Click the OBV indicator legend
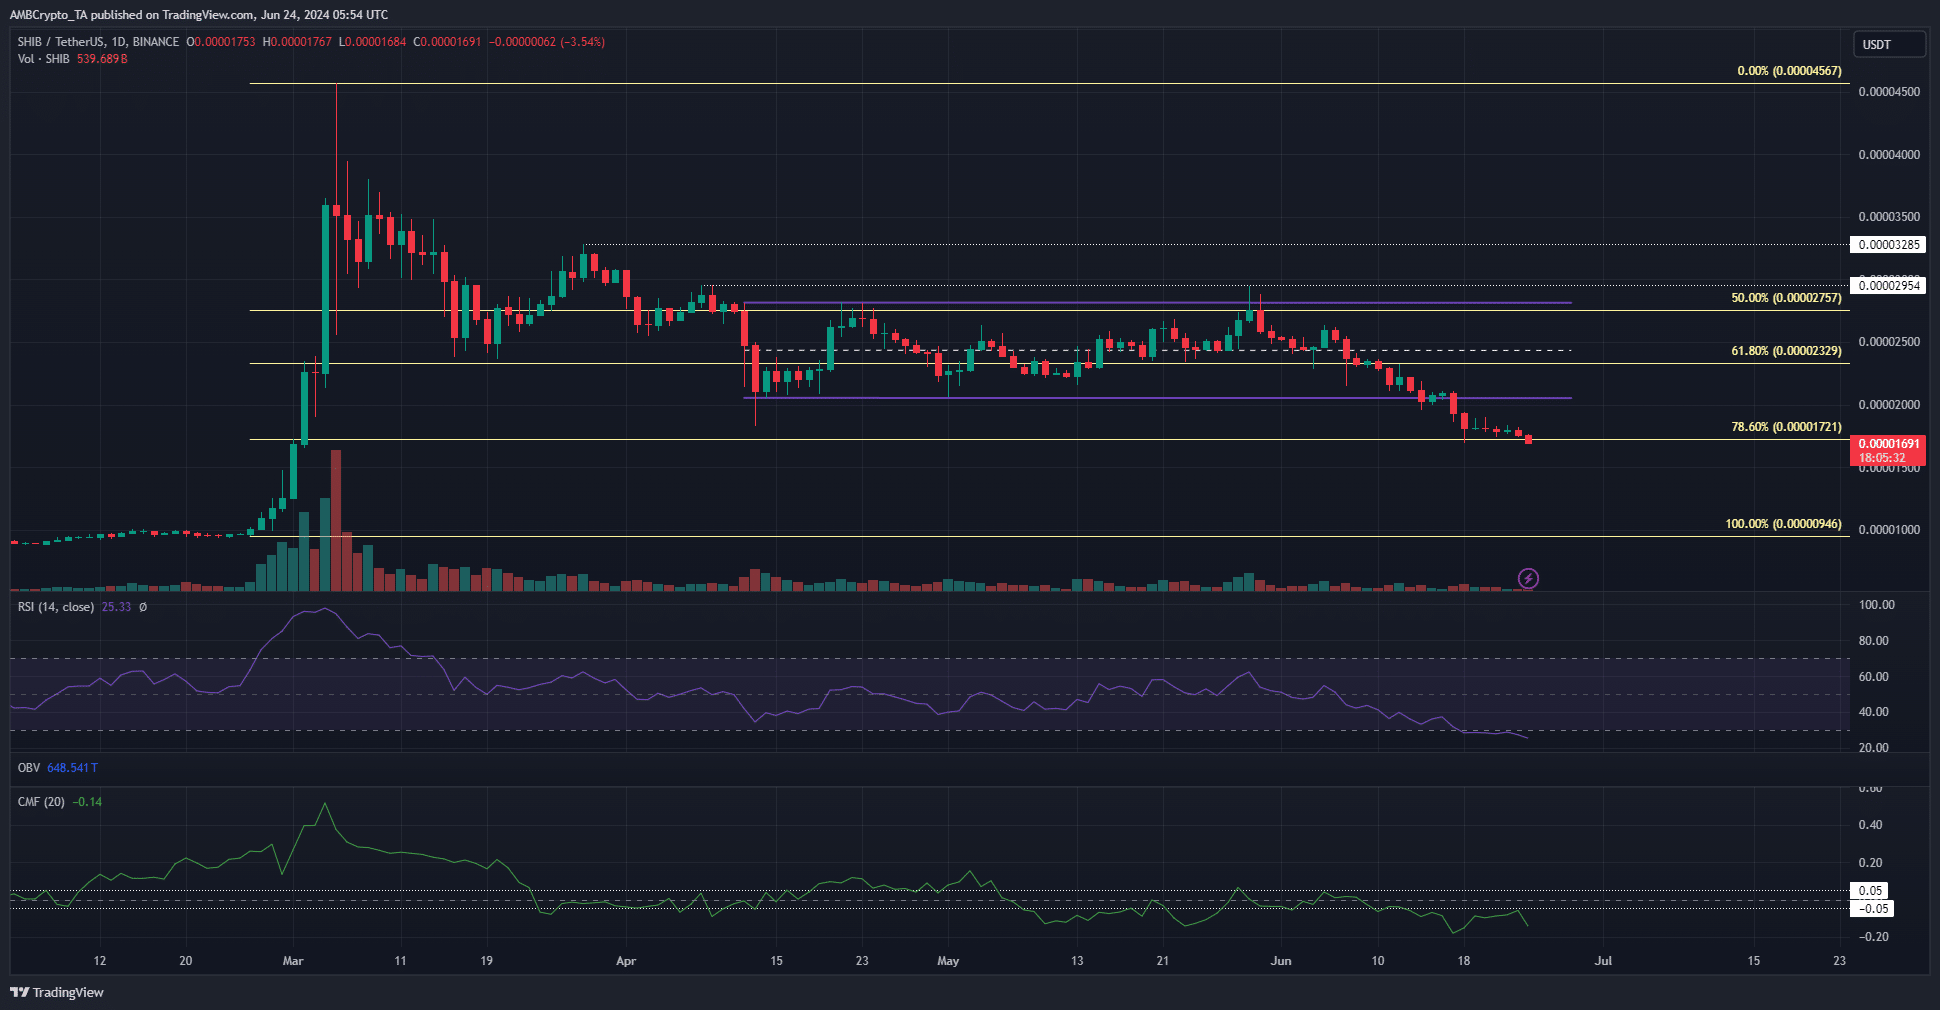 point(29,768)
